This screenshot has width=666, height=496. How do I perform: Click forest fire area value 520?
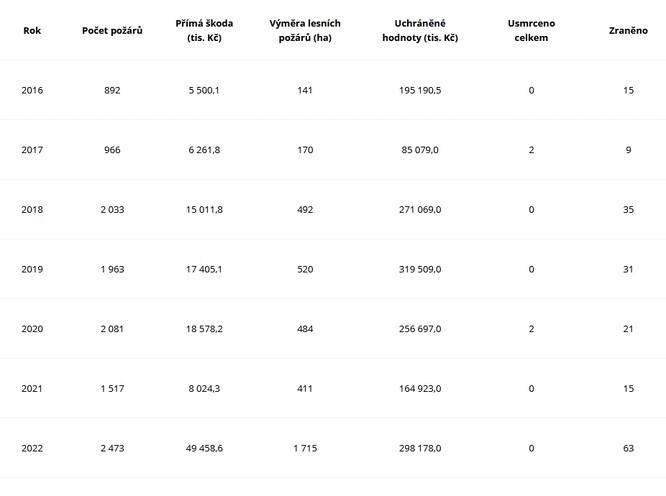(x=305, y=269)
